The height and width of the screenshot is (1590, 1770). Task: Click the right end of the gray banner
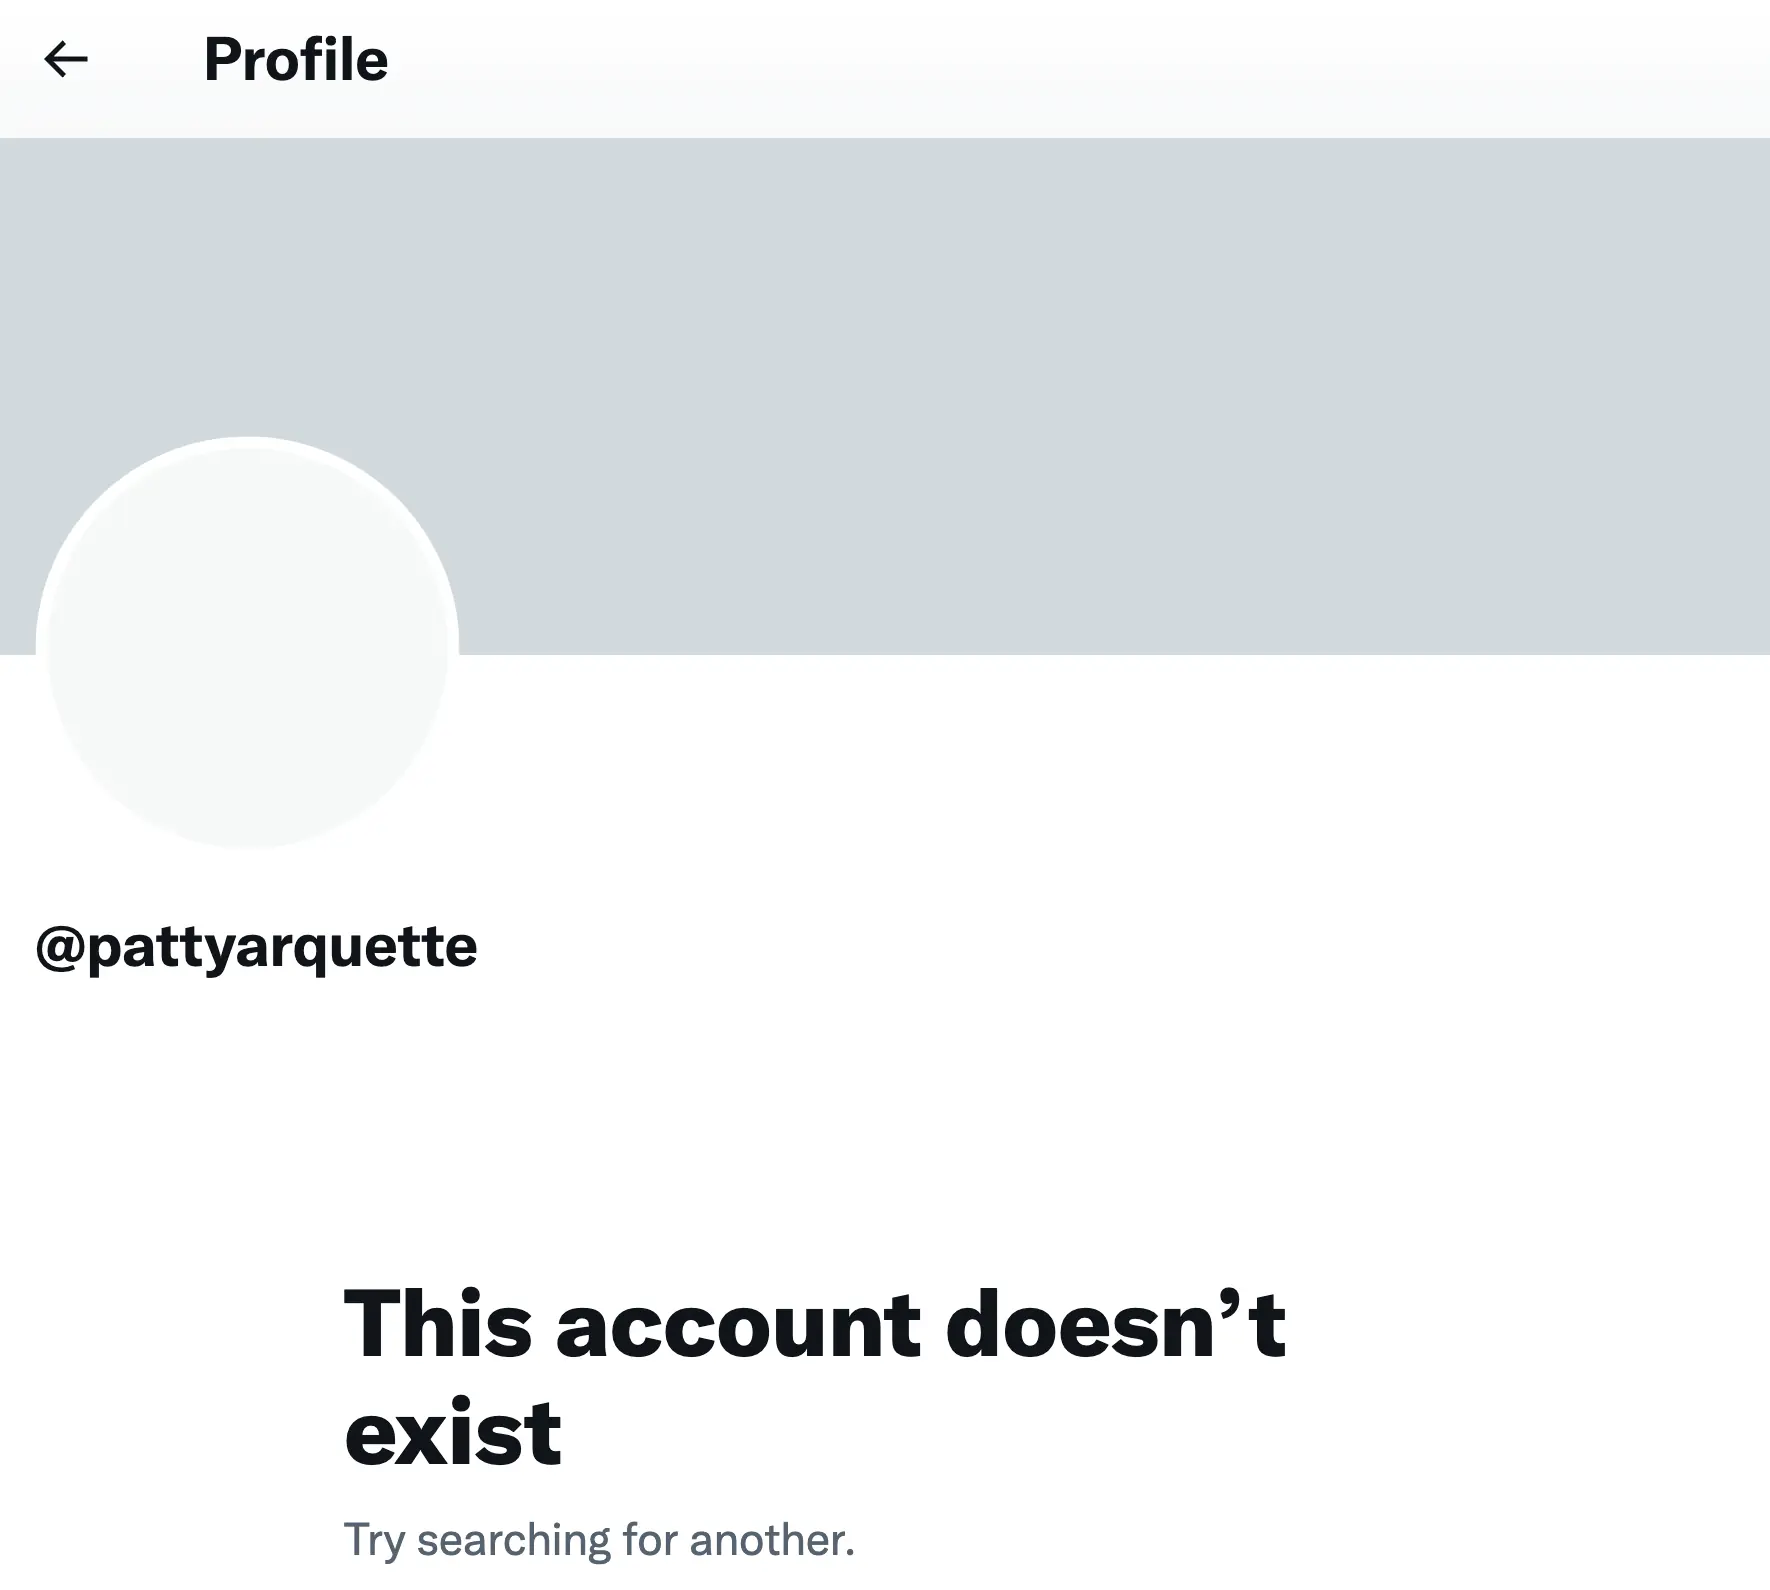coord(1700,400)
